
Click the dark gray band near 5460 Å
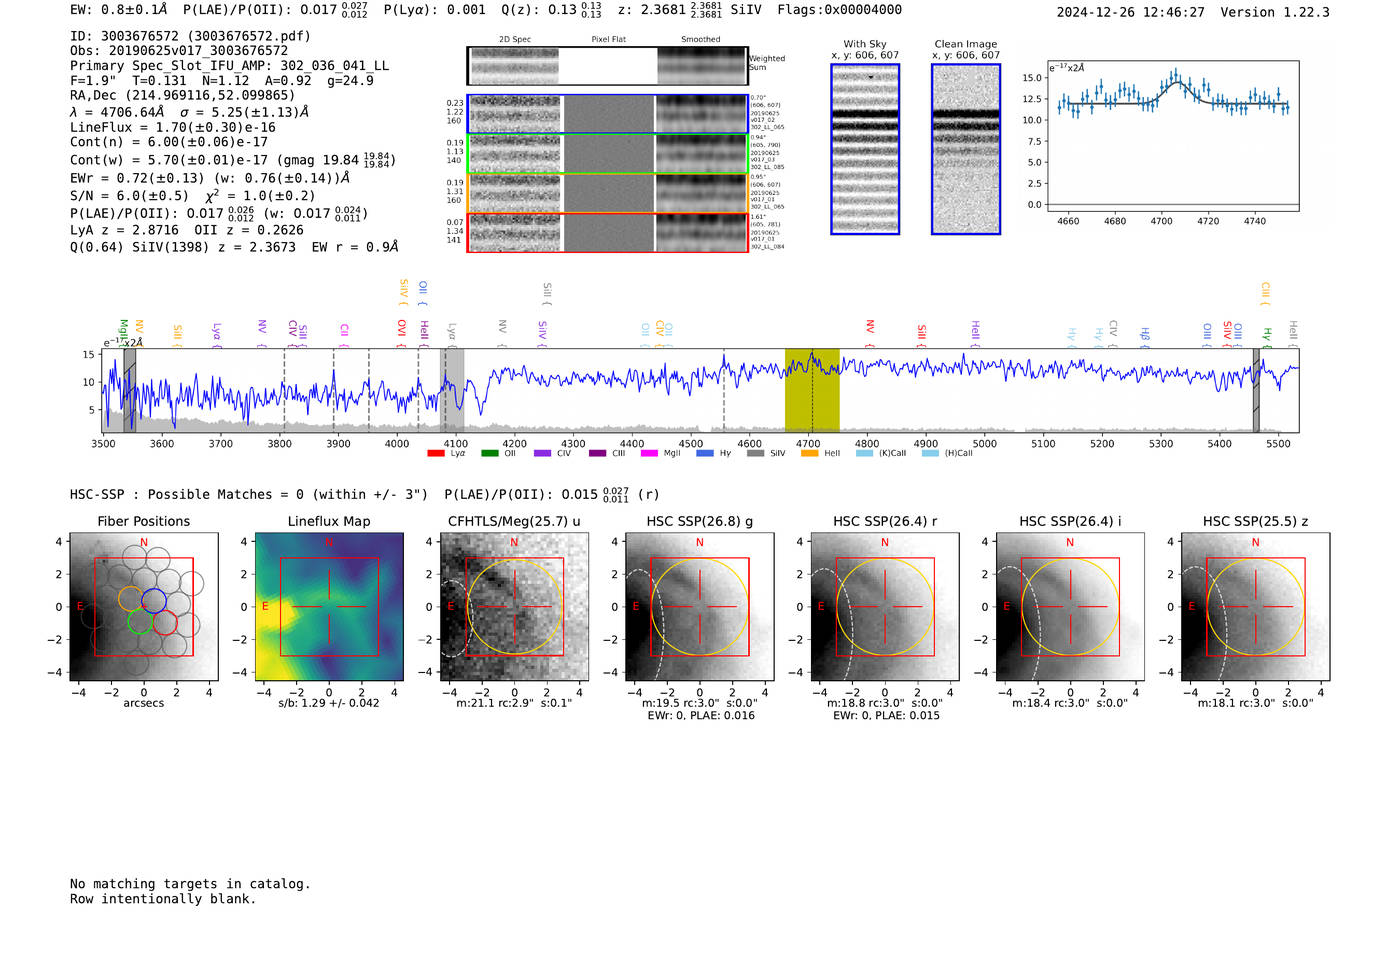(1257, 390)
